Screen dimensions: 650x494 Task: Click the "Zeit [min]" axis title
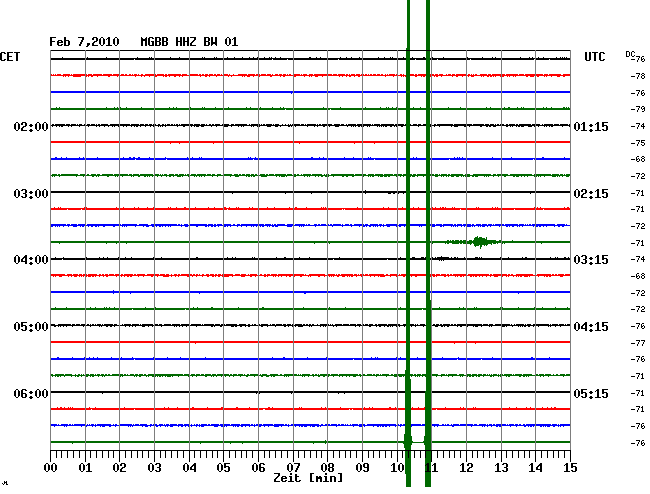[x=308, y=478]
